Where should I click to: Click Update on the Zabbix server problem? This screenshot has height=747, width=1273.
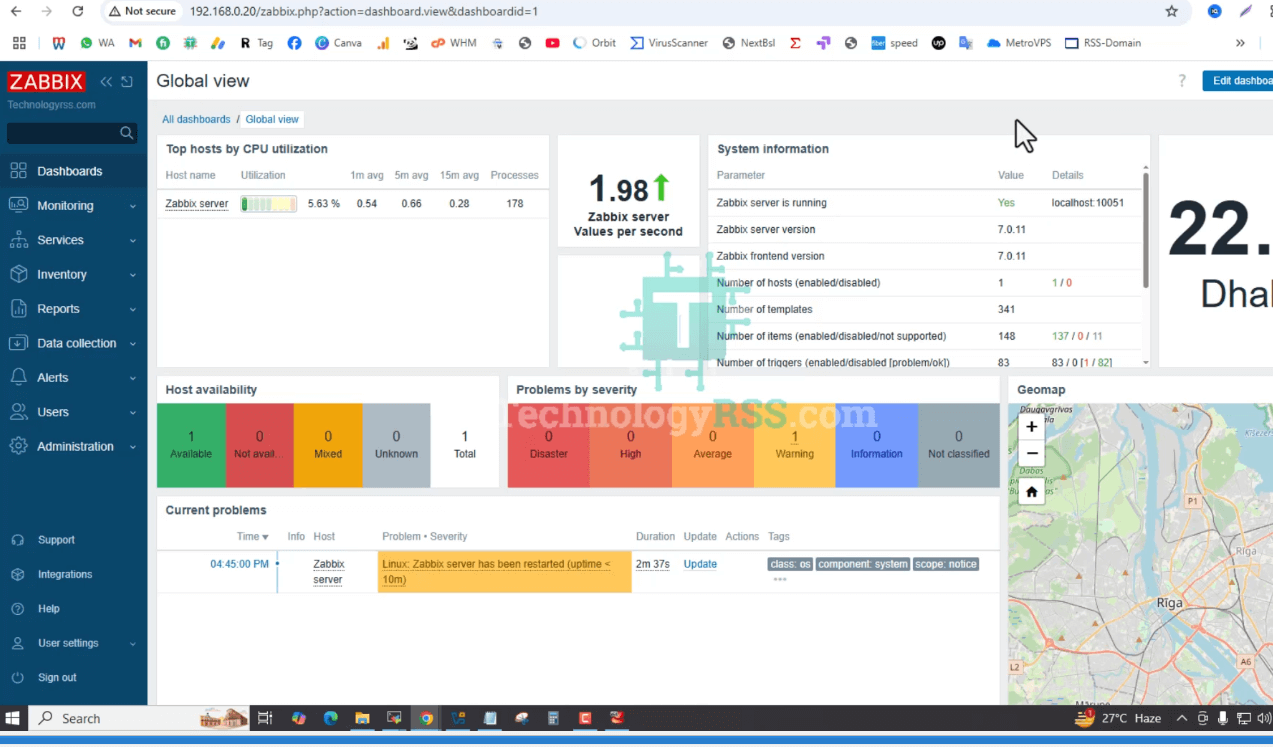[699, 564]
